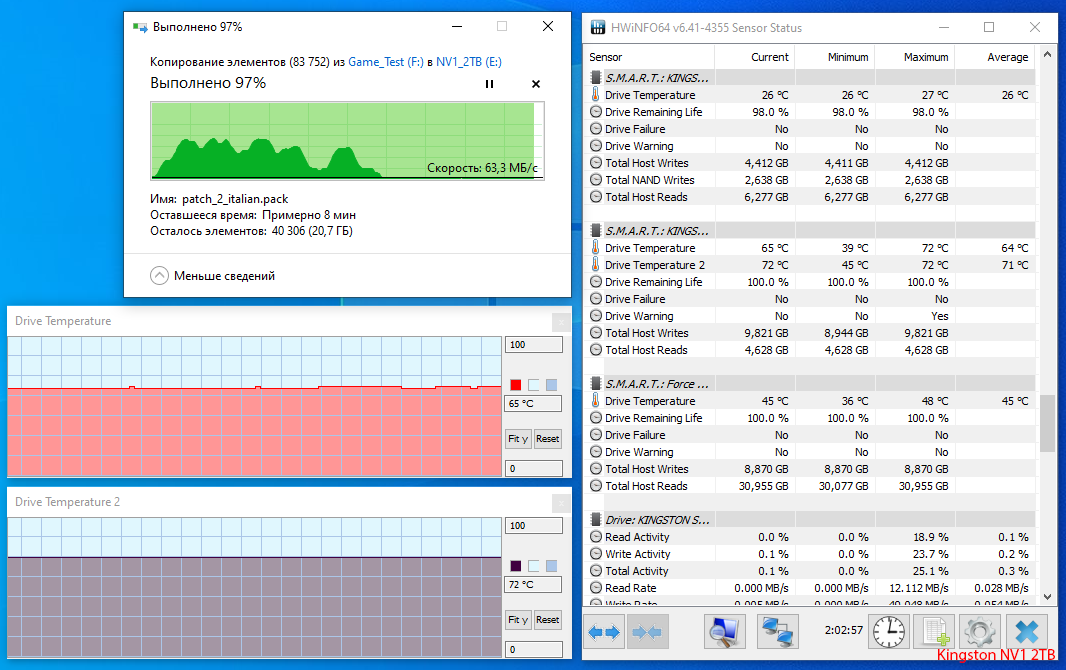1066x670 pixels.
Task: Click the blue X close sensors icon
Action: [1027, 632]
